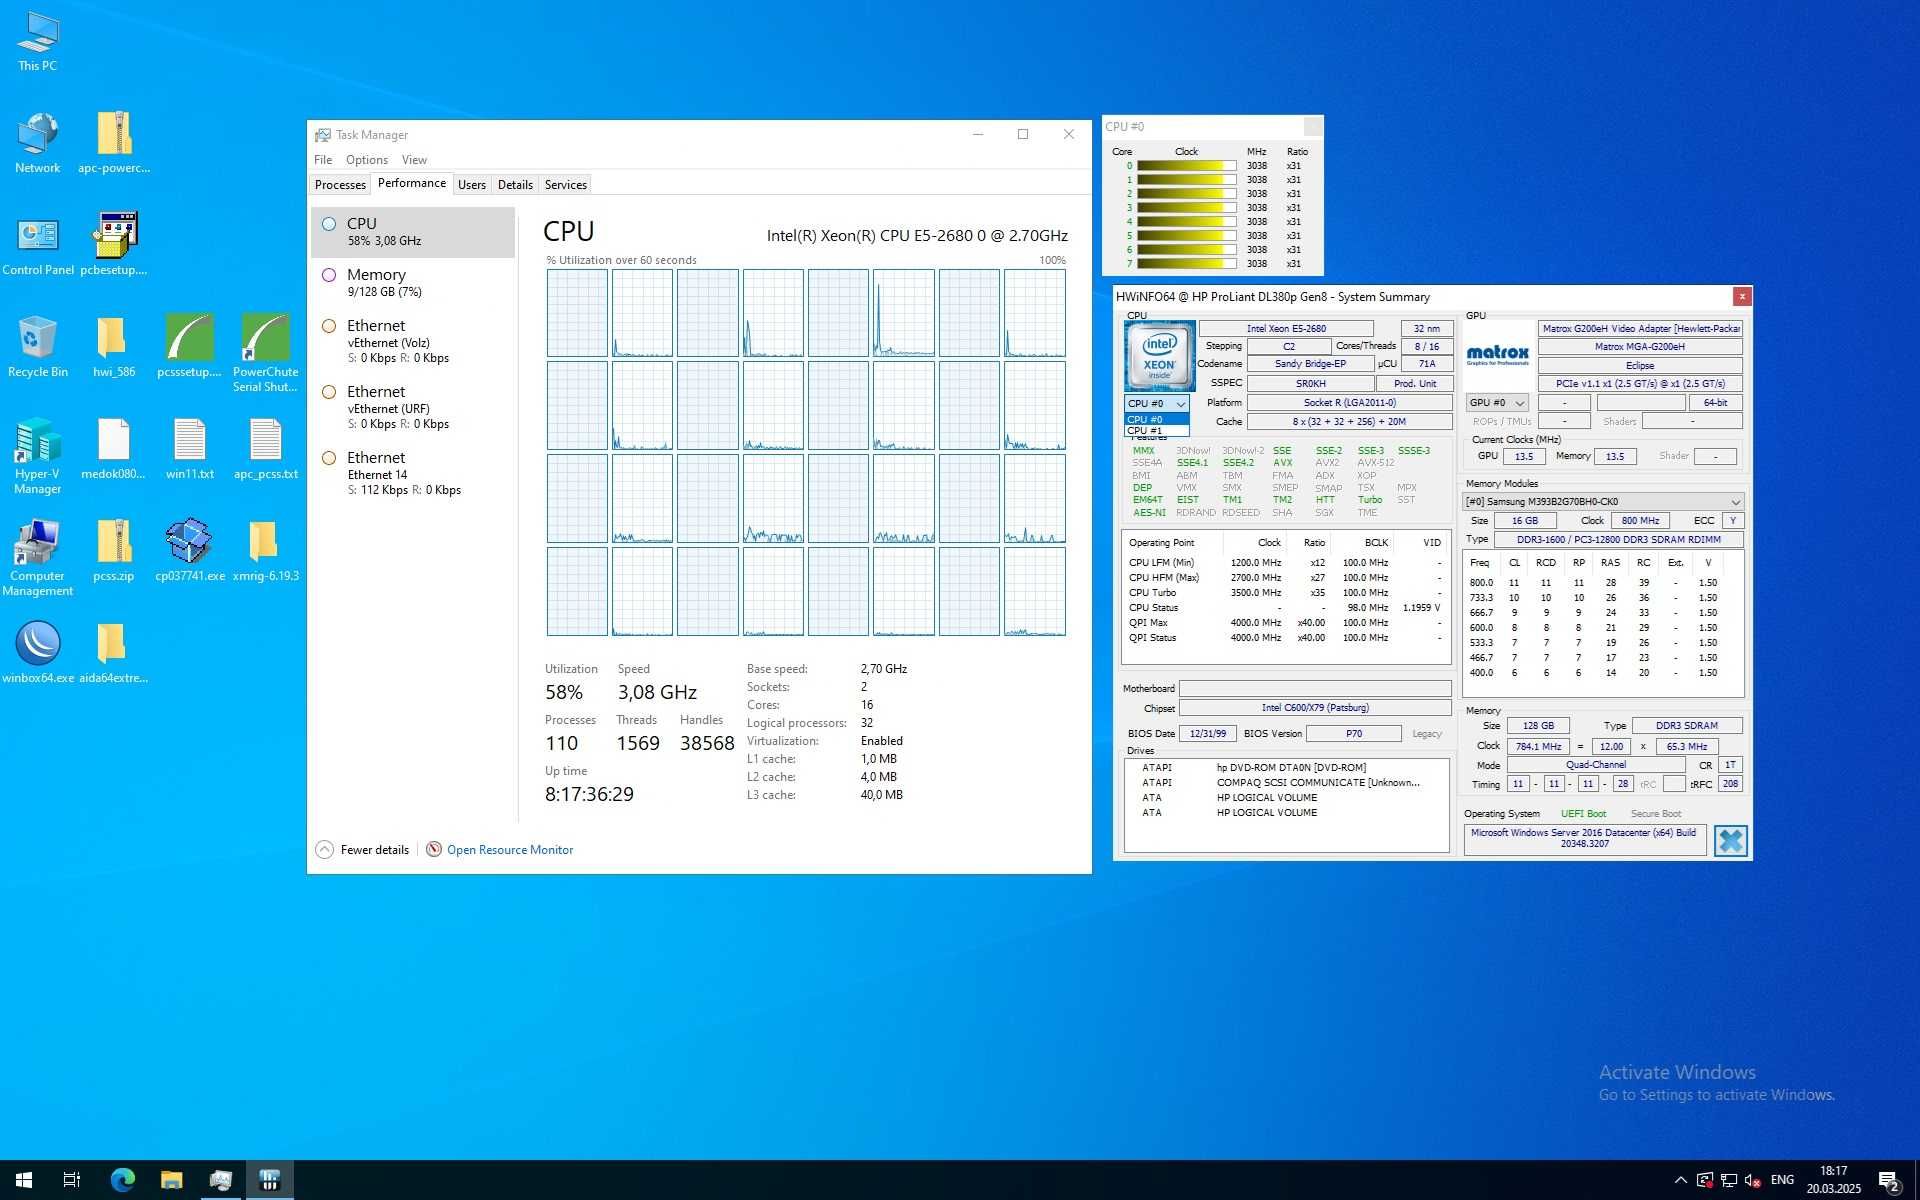Select pcbesetup installer icon on desktop
The image size is (1920, 1200).
(x=114, y=245)
